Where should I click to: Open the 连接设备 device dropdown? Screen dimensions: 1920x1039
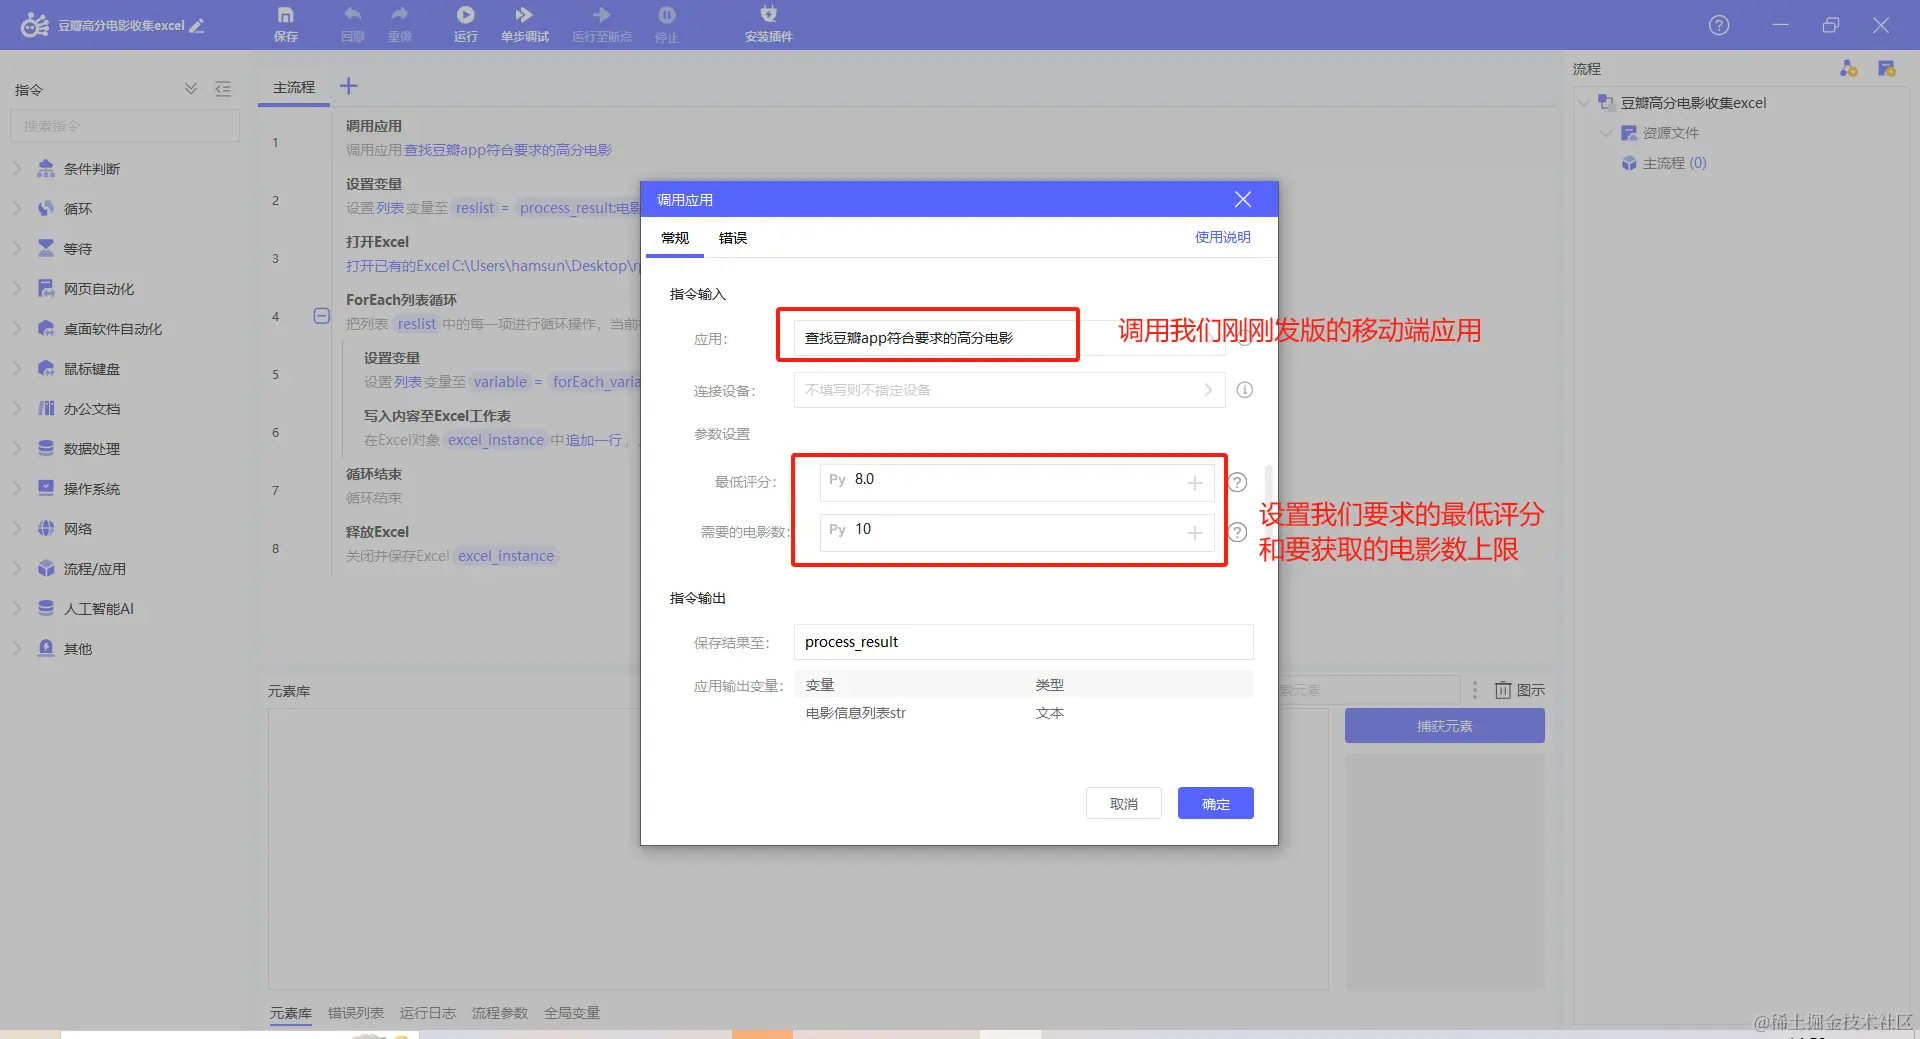click(x=1010, y=390)
